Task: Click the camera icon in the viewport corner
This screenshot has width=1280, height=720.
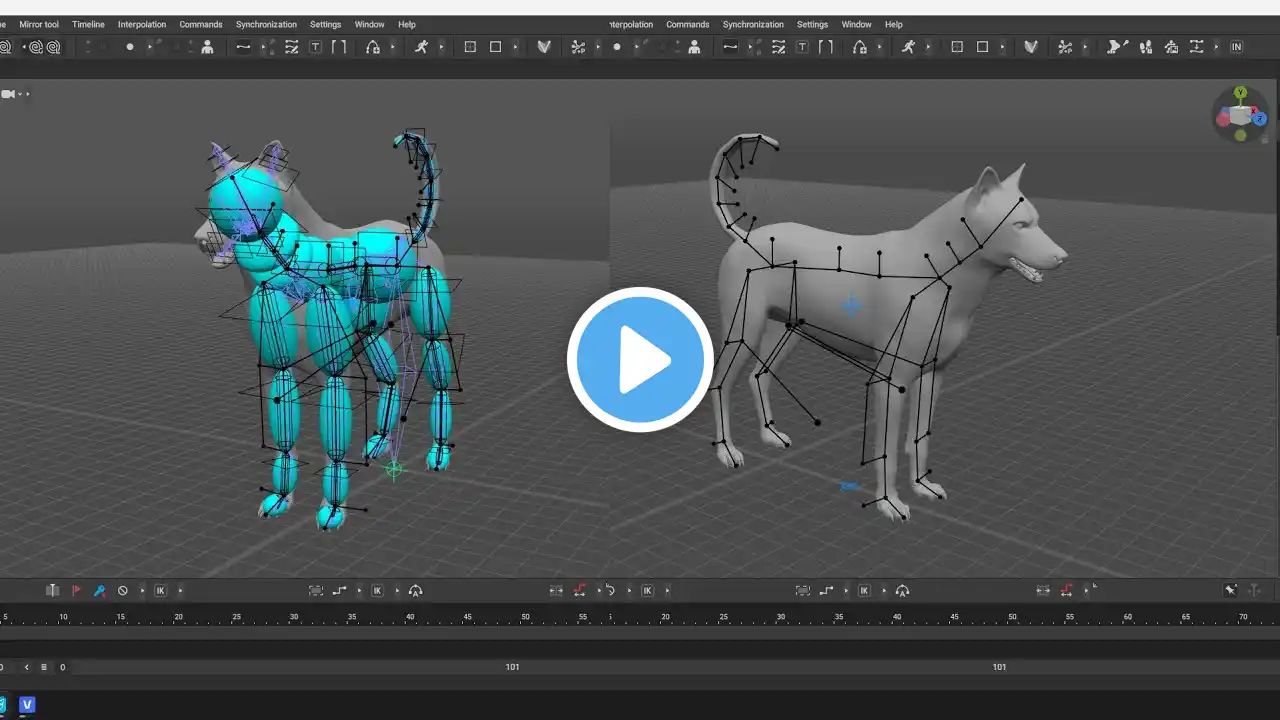Action: (x=8, y=94)
